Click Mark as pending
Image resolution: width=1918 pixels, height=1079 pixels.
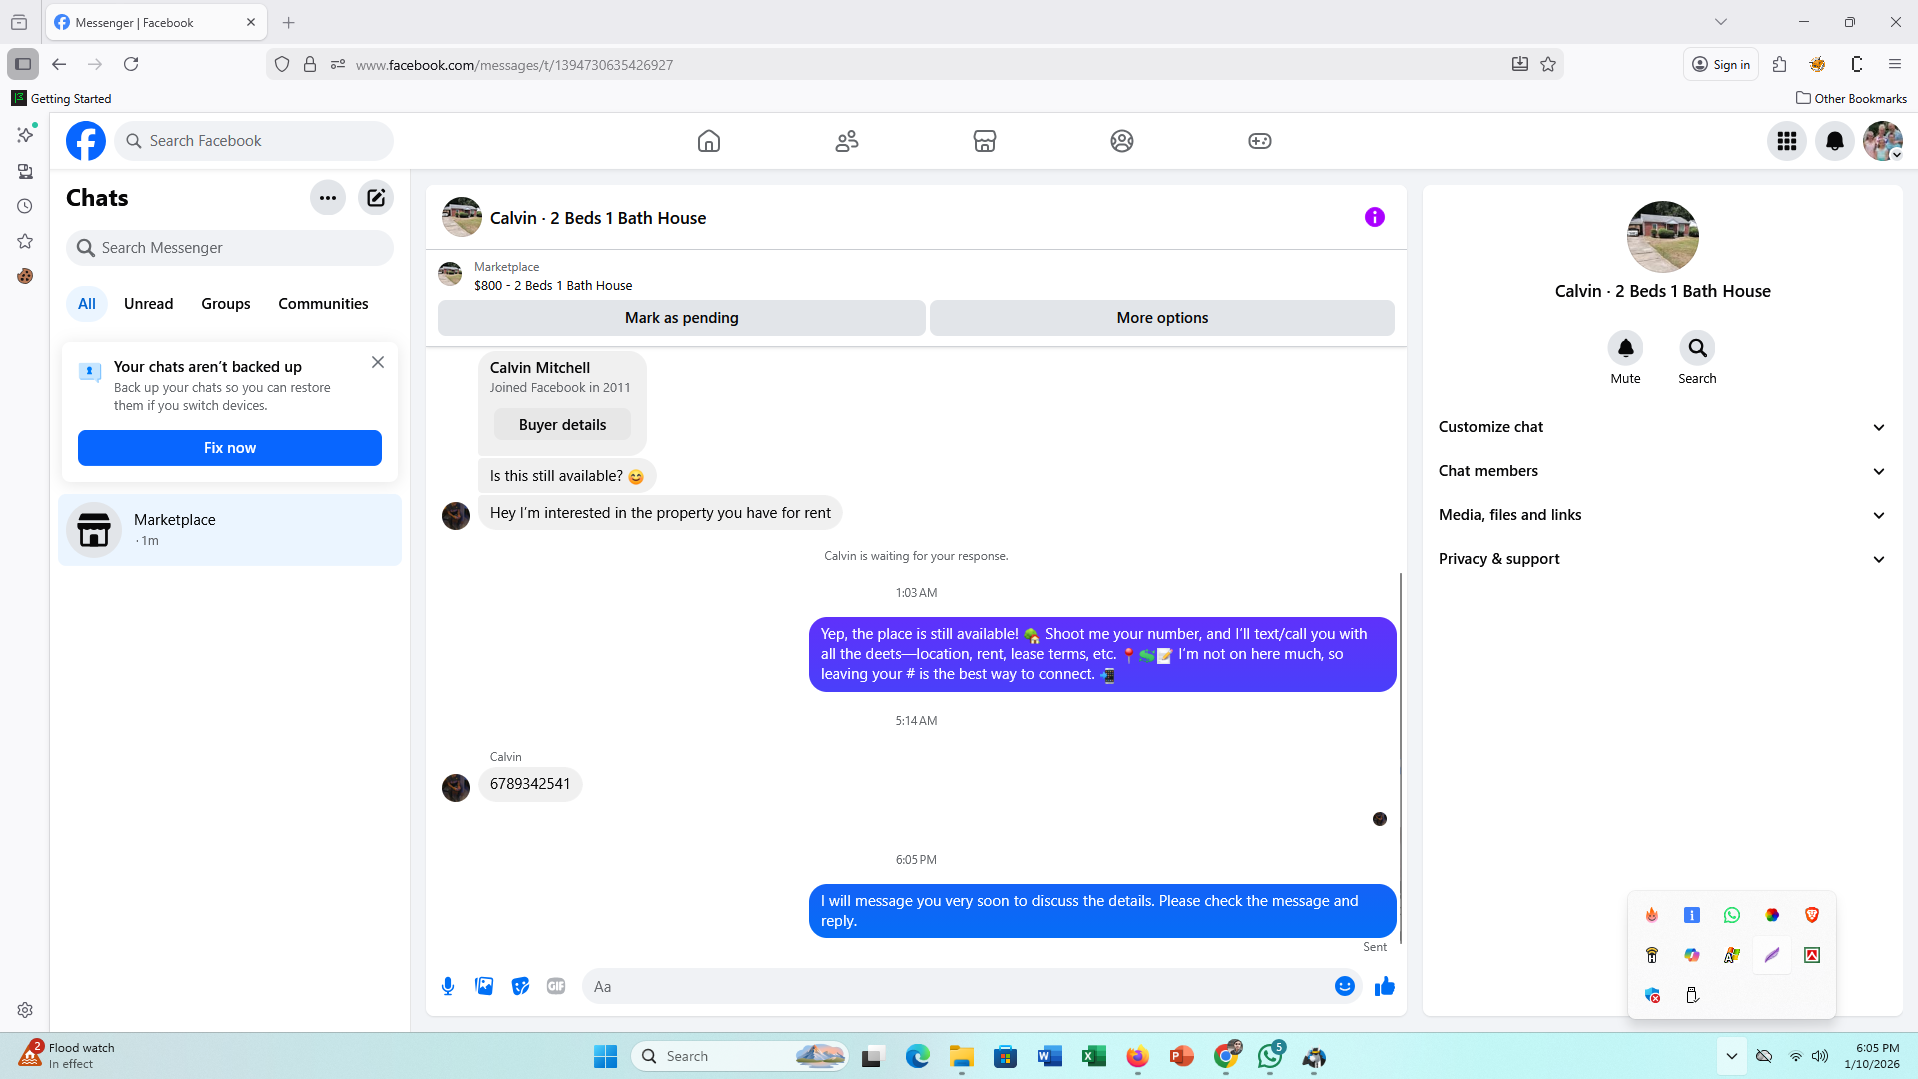682,318
